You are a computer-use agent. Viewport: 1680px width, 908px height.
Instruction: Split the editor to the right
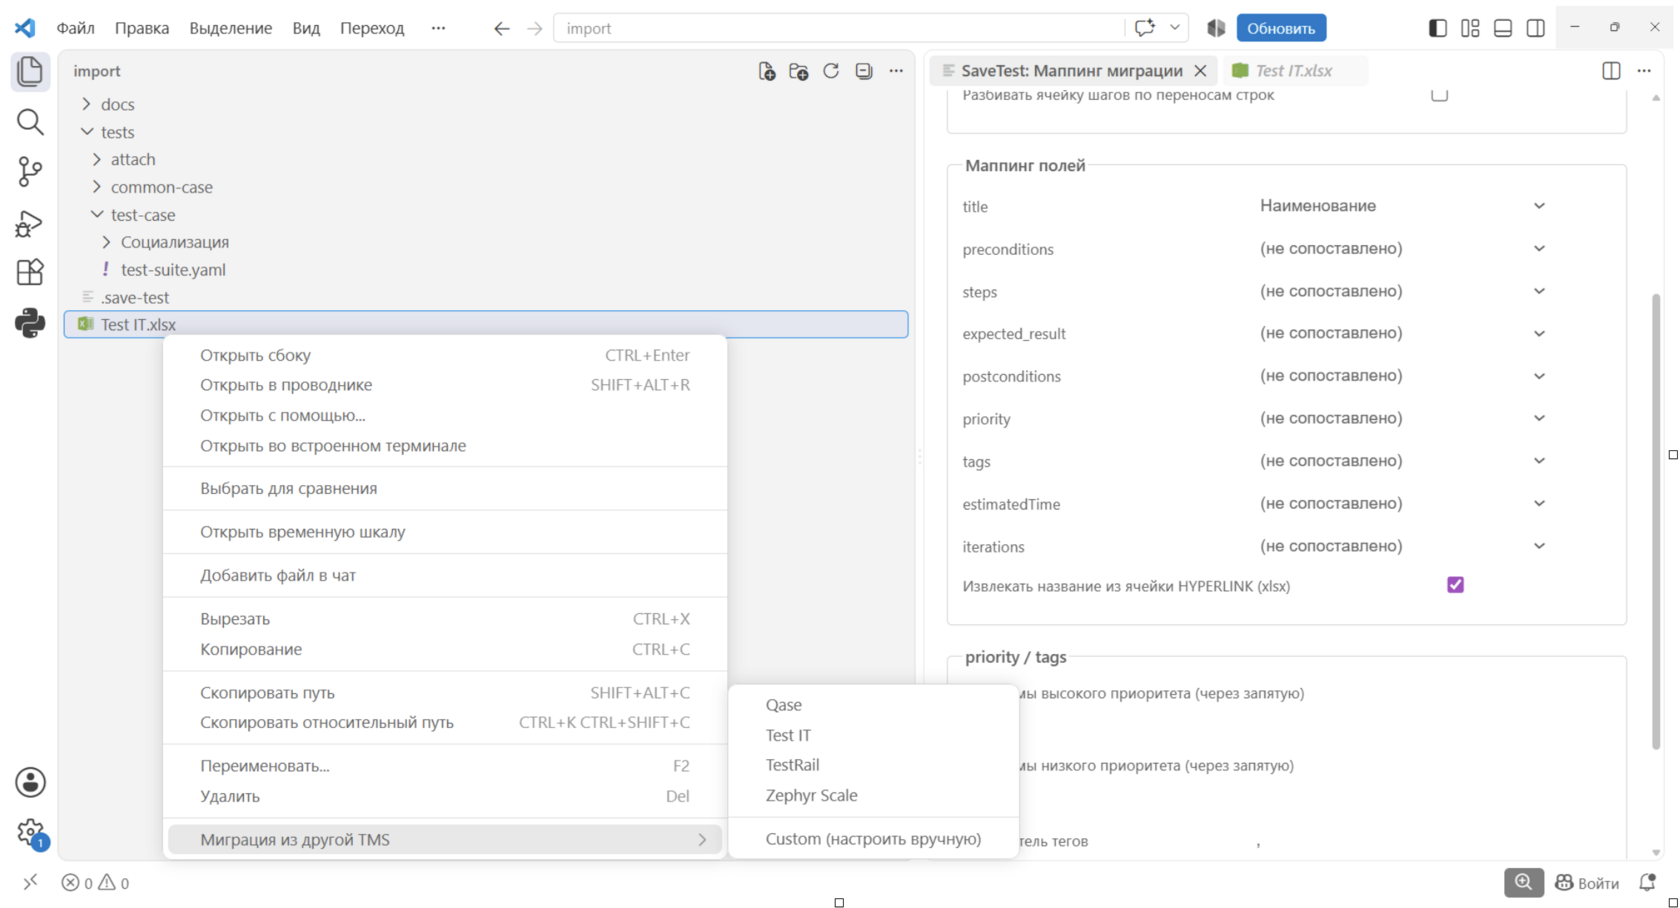[1611, 71]
